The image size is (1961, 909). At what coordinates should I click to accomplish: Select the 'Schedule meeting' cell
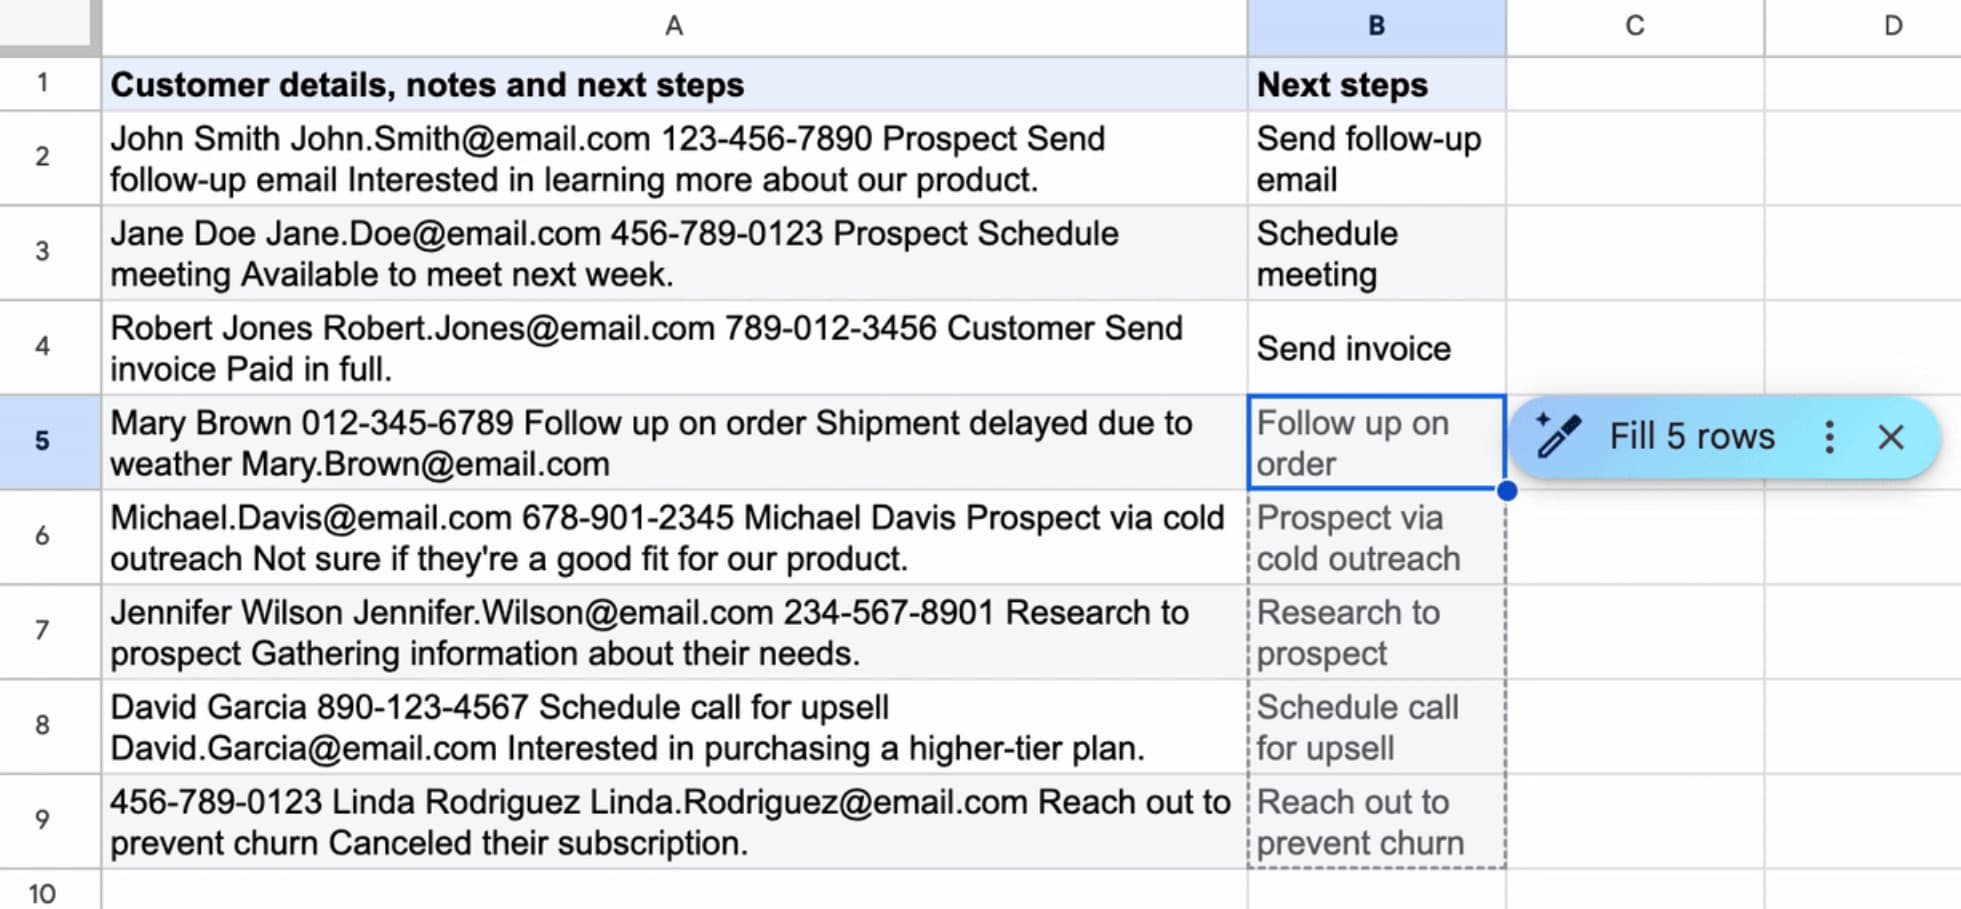[1376, 254]
